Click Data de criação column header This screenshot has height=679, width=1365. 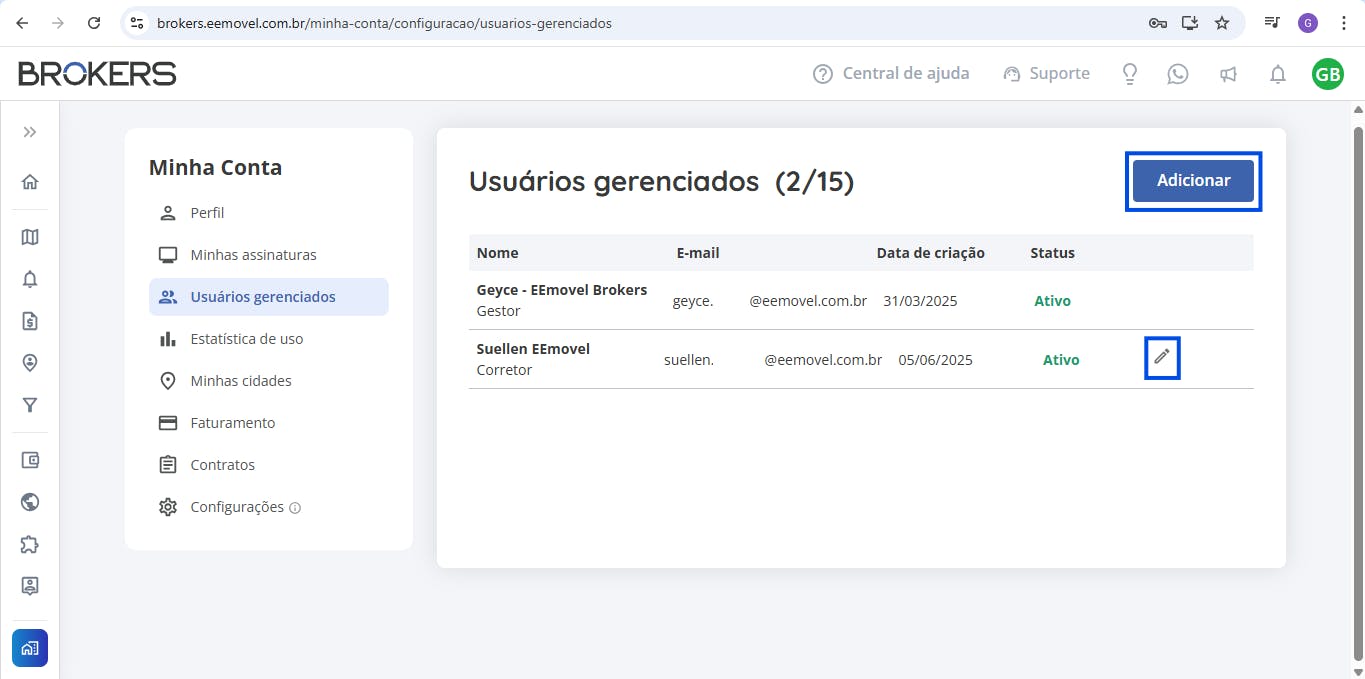tap(931, 253)
